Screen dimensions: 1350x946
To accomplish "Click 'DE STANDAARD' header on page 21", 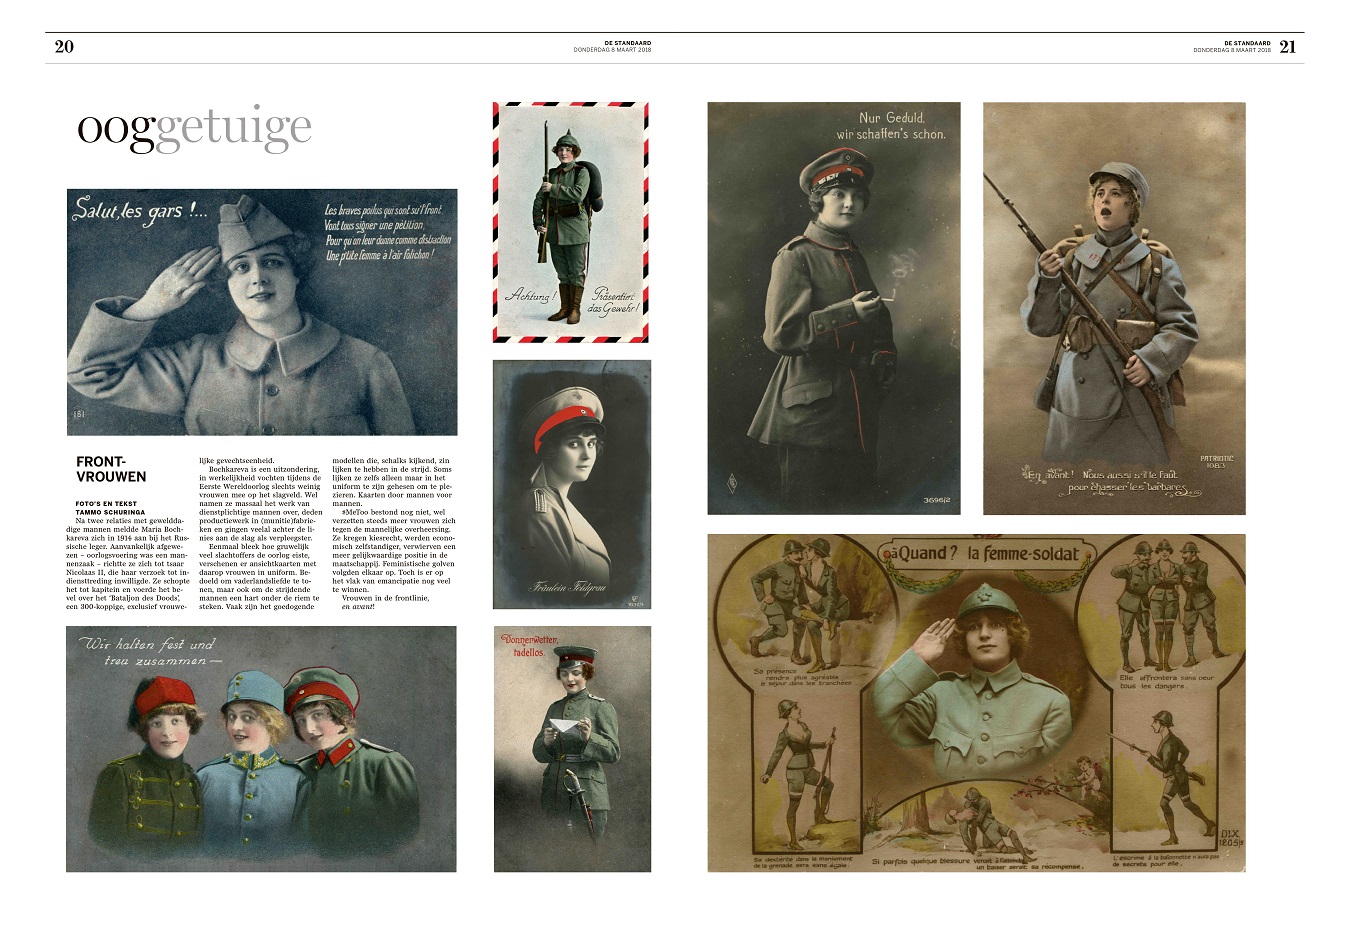I will 1247,43.
